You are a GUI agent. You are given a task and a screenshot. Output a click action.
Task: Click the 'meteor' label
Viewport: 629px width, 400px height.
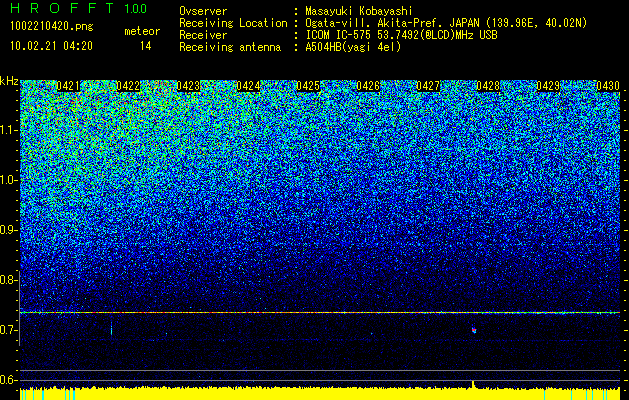(142, 31)
